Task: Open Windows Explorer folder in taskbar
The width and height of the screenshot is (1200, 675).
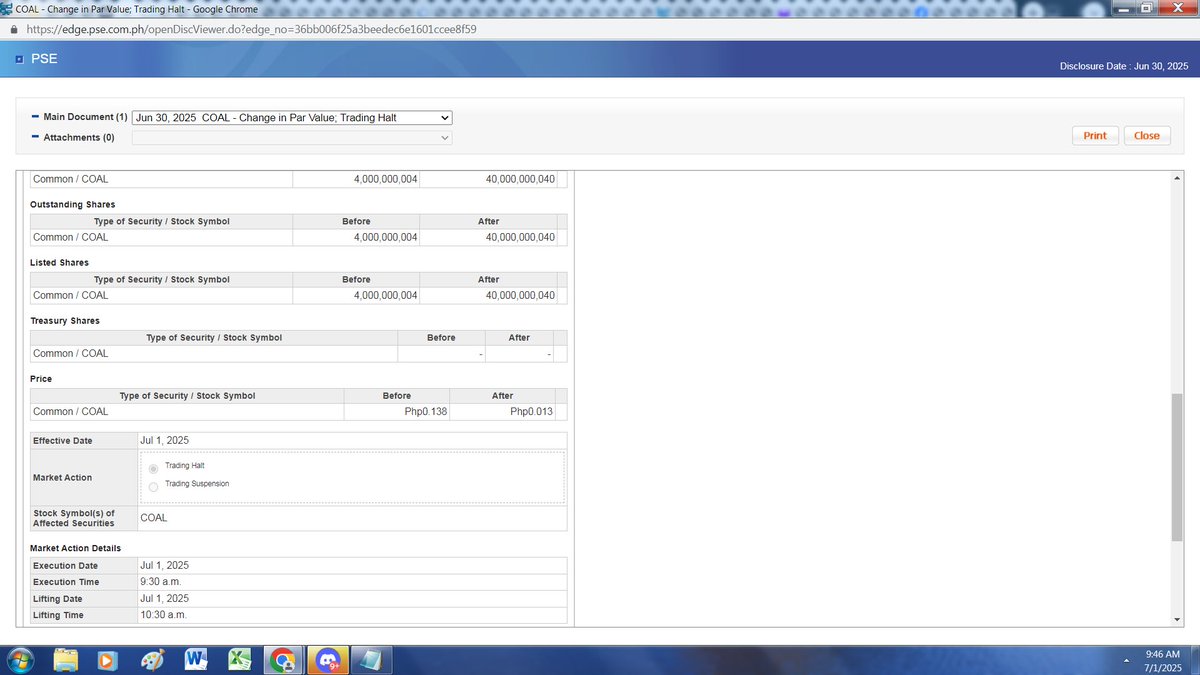Action: coord(66,660)
